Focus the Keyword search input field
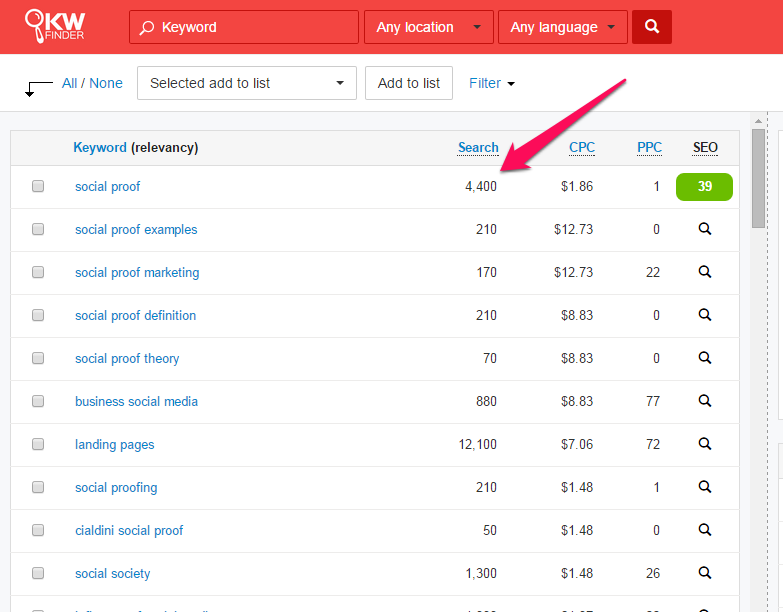This screenshot has width=783, height=612. tap(254, 27)
